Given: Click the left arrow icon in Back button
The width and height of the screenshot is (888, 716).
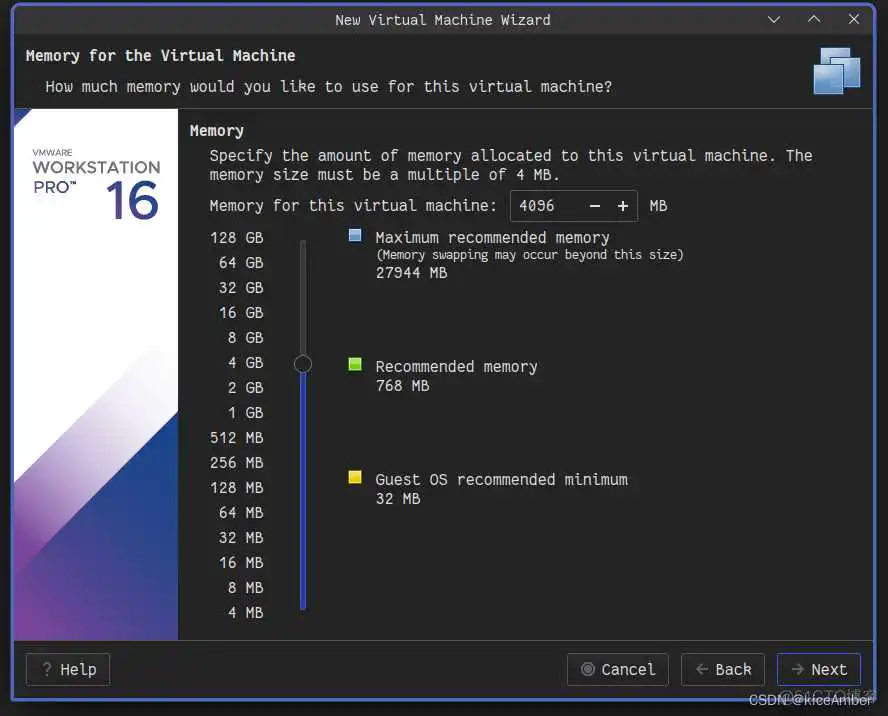Looking at the screenshot, I should pos(700,670).
